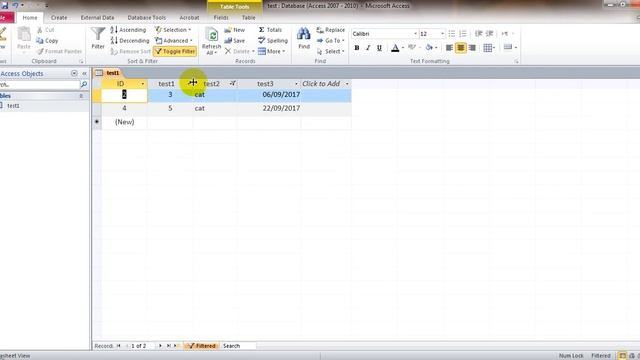Click Refresh All records
Image resolution: width=640 pixels, height=360 pixels.
(x=211, y=41)
